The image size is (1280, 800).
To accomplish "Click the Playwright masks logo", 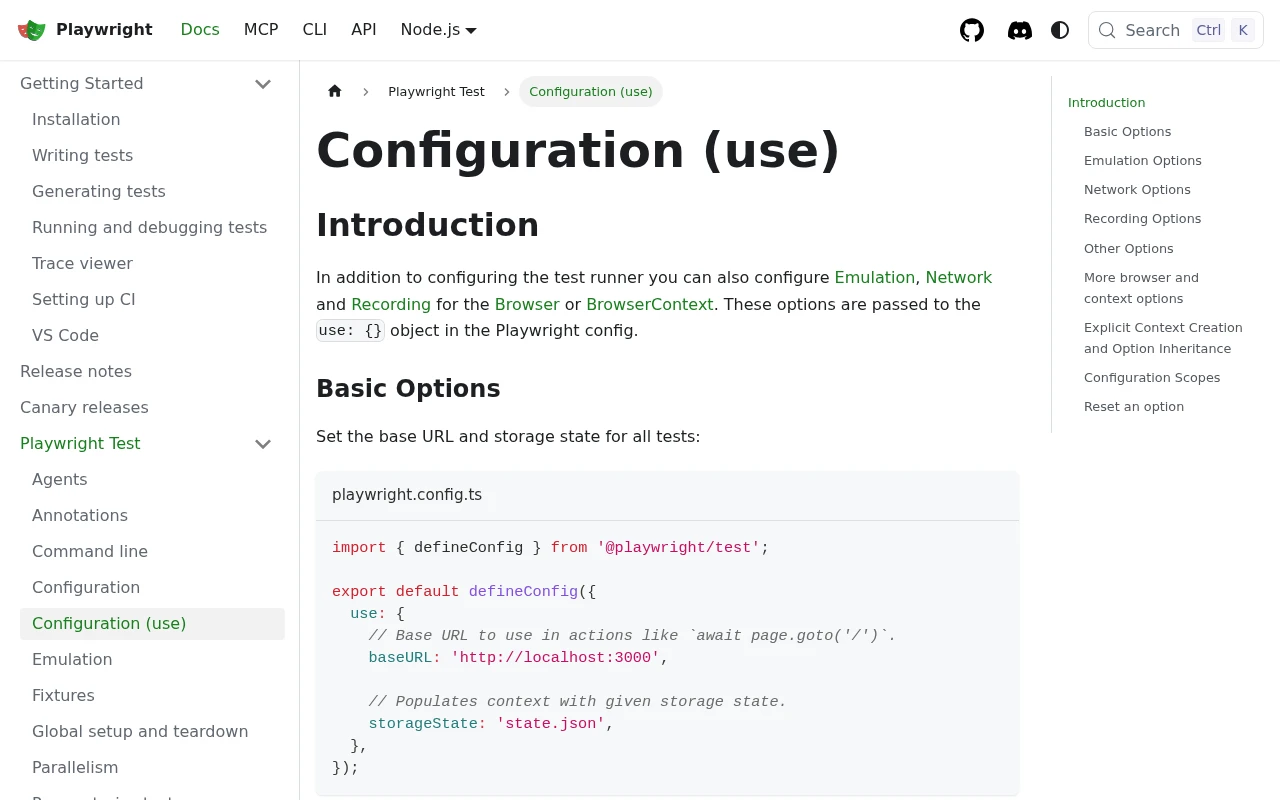I will pyautogui.click(x=32, y=30).
